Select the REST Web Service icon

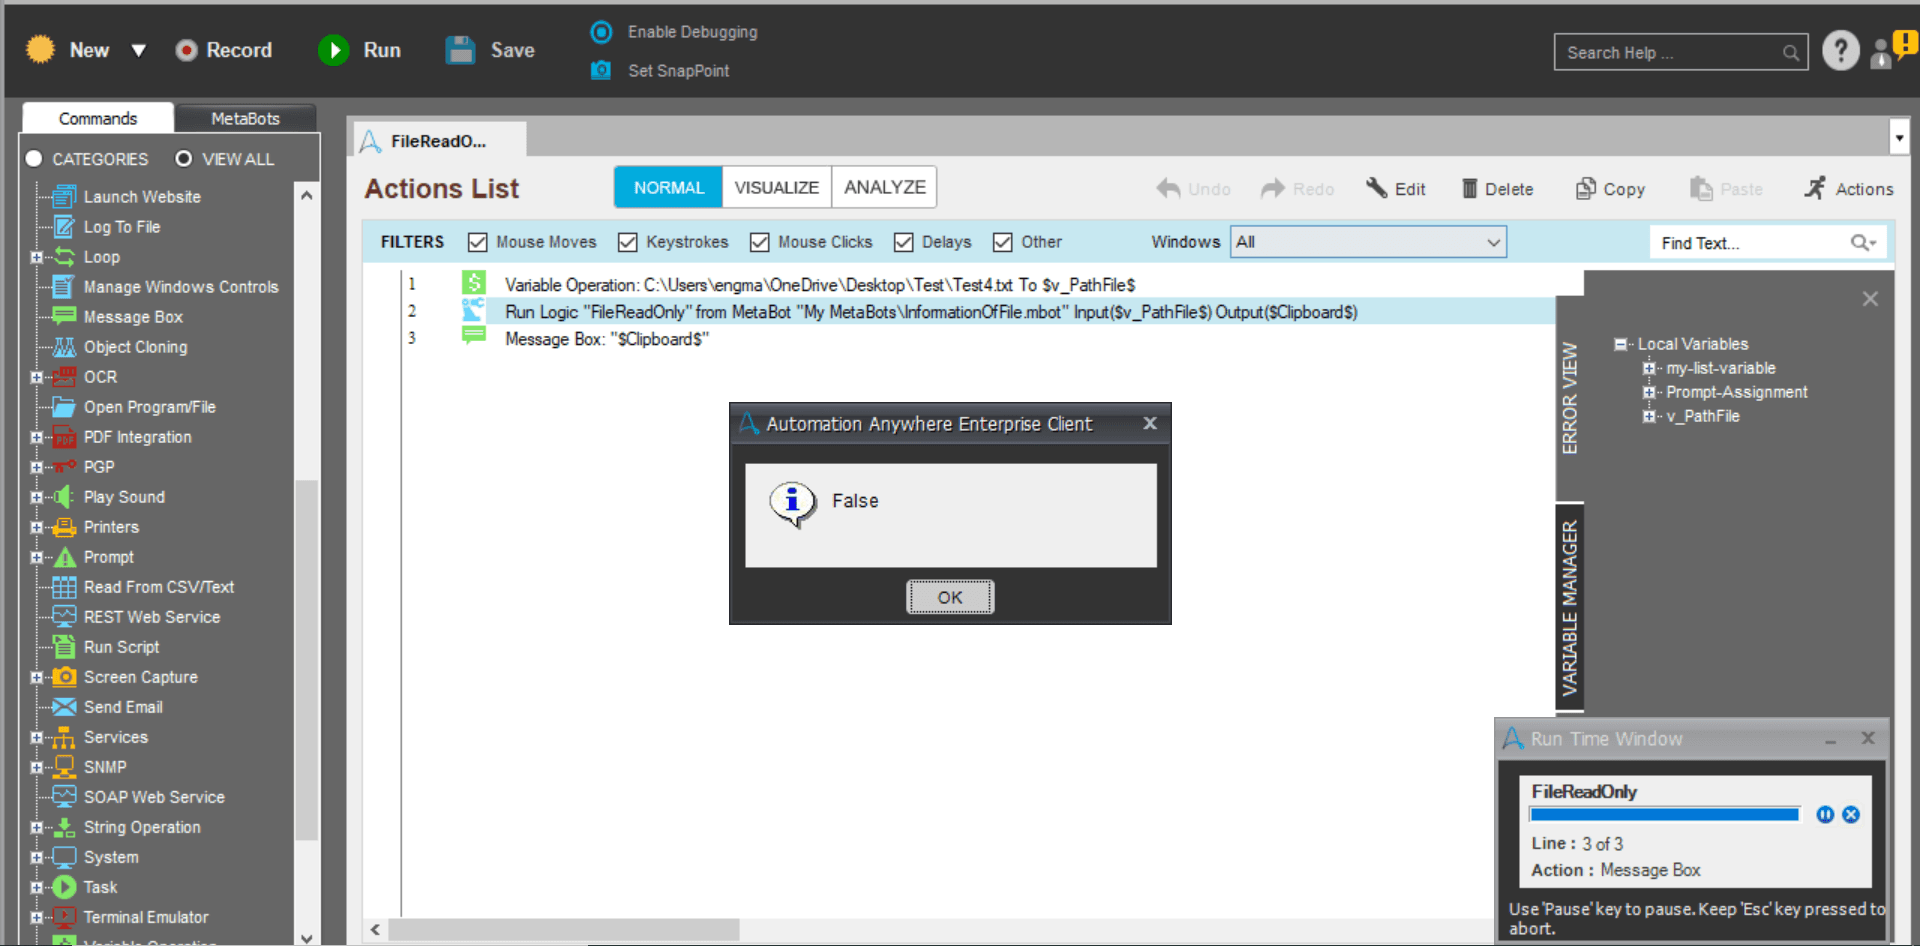64,617
